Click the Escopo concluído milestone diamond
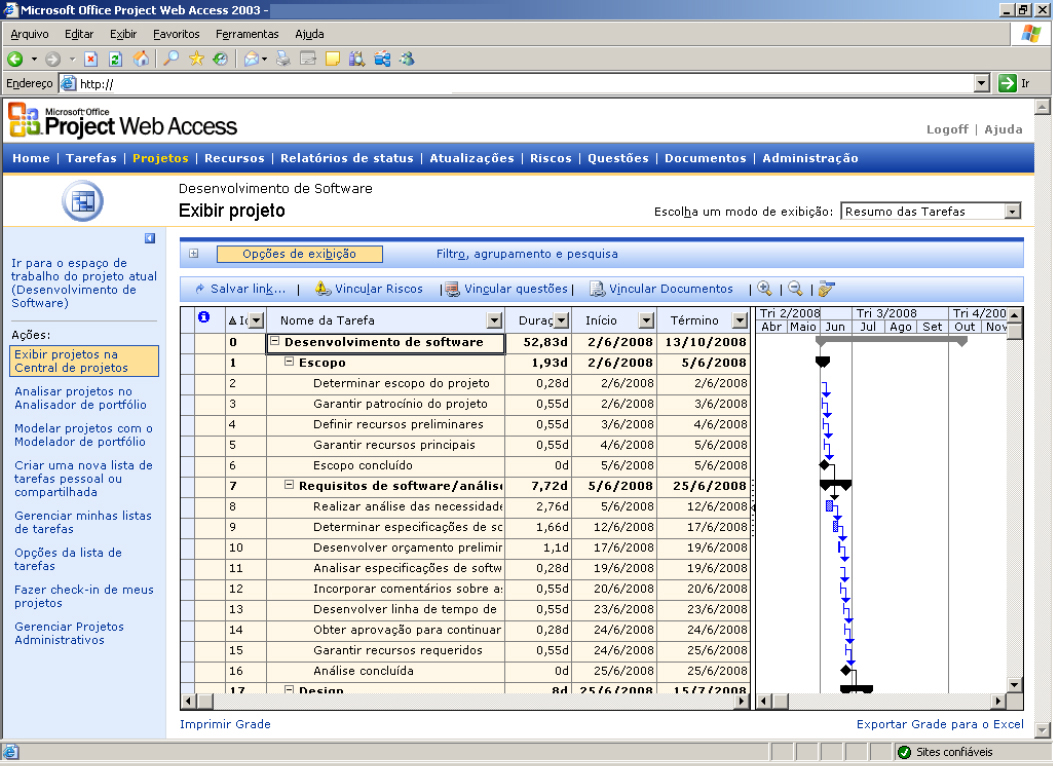1053x766 pixels. pos(825,465)
